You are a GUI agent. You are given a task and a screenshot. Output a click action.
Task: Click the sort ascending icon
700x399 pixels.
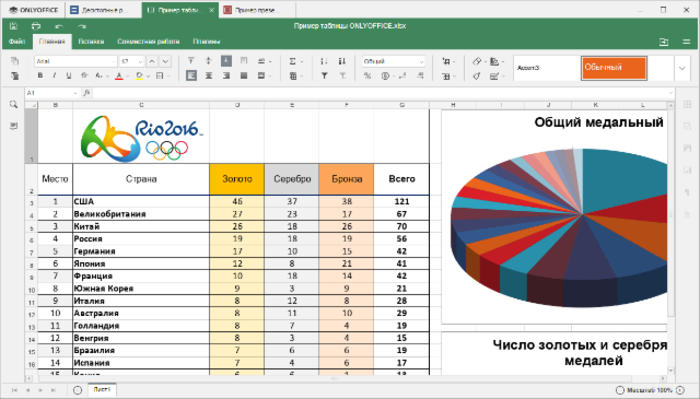325,61
